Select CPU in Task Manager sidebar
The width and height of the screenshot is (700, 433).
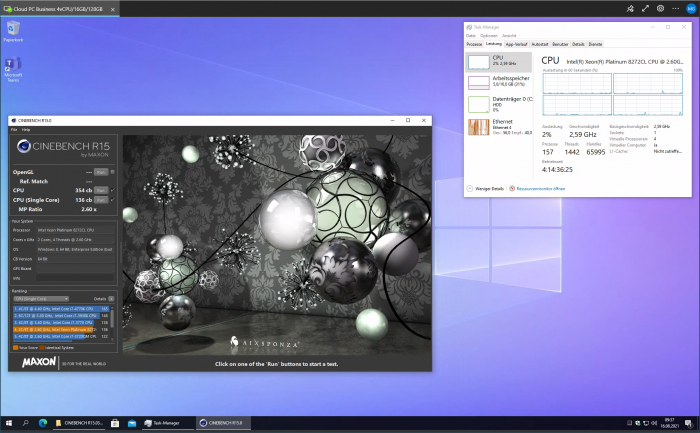tap(499, 62)
